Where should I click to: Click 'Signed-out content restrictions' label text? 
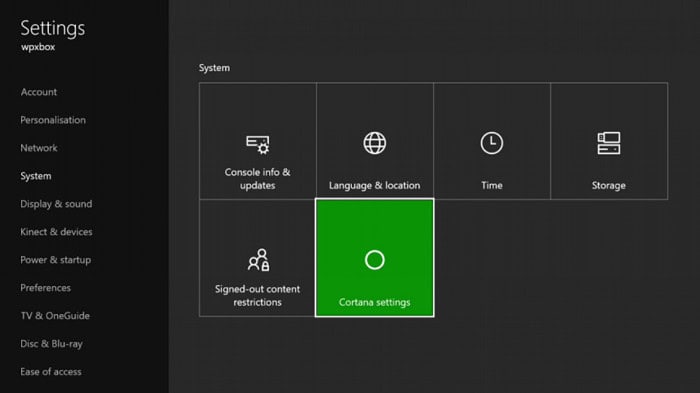click(x=258, y=296)
